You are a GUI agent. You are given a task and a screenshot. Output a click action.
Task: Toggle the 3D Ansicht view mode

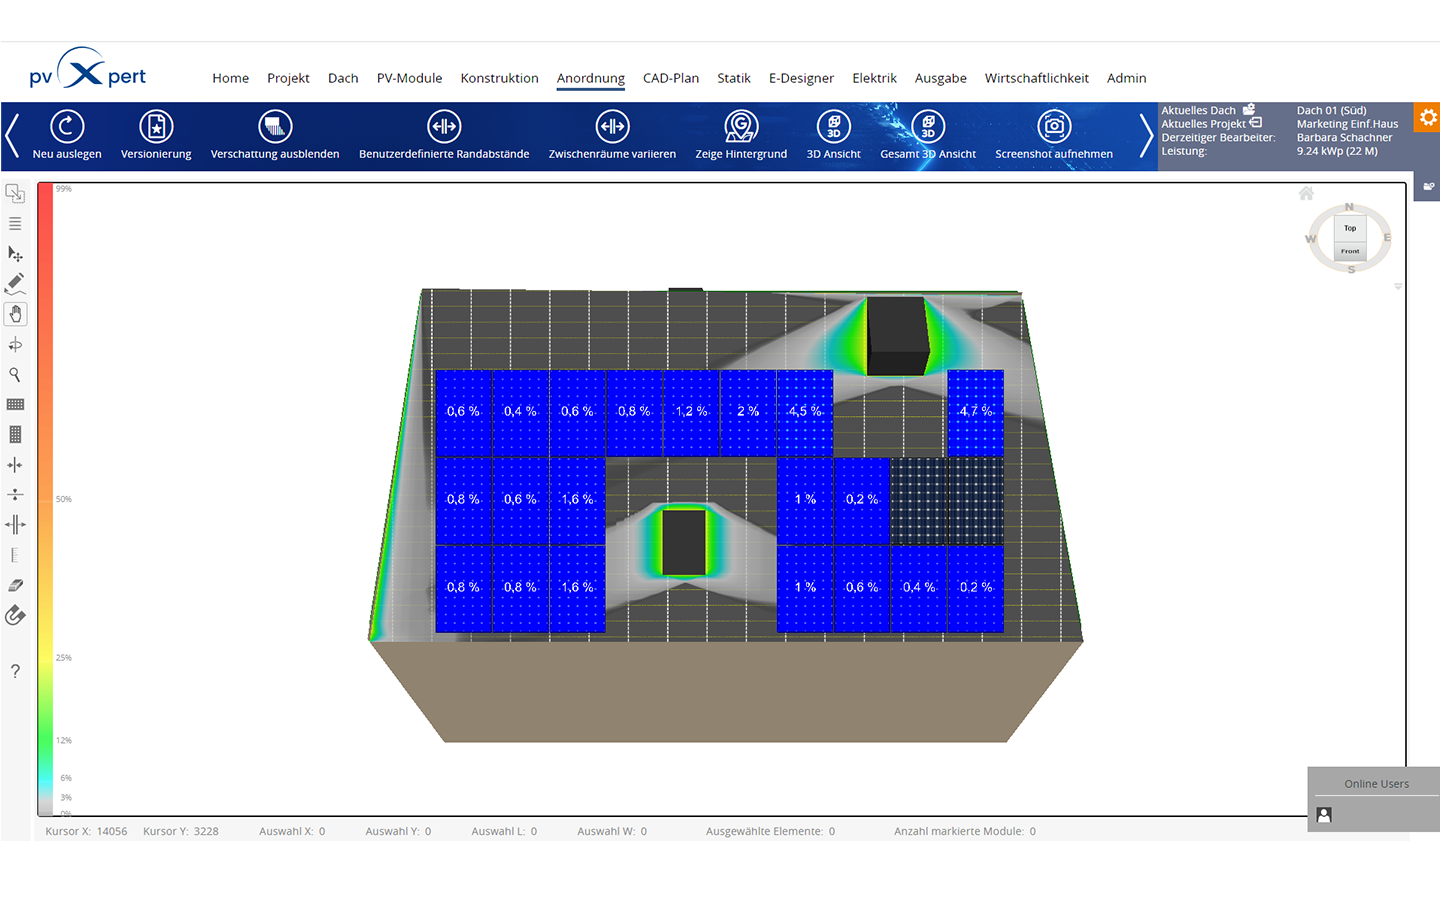(833, 127)
